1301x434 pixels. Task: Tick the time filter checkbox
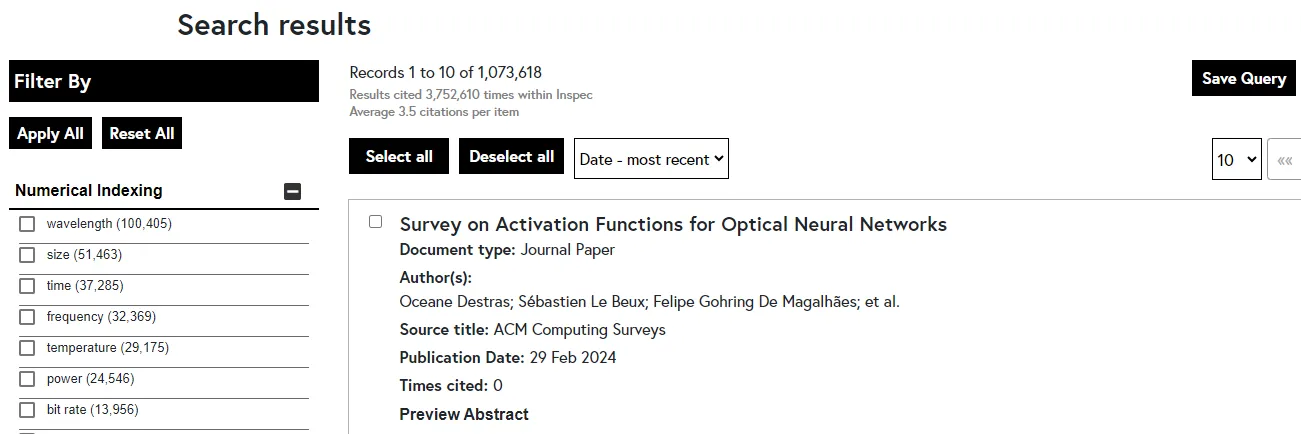tap(27, 286)
